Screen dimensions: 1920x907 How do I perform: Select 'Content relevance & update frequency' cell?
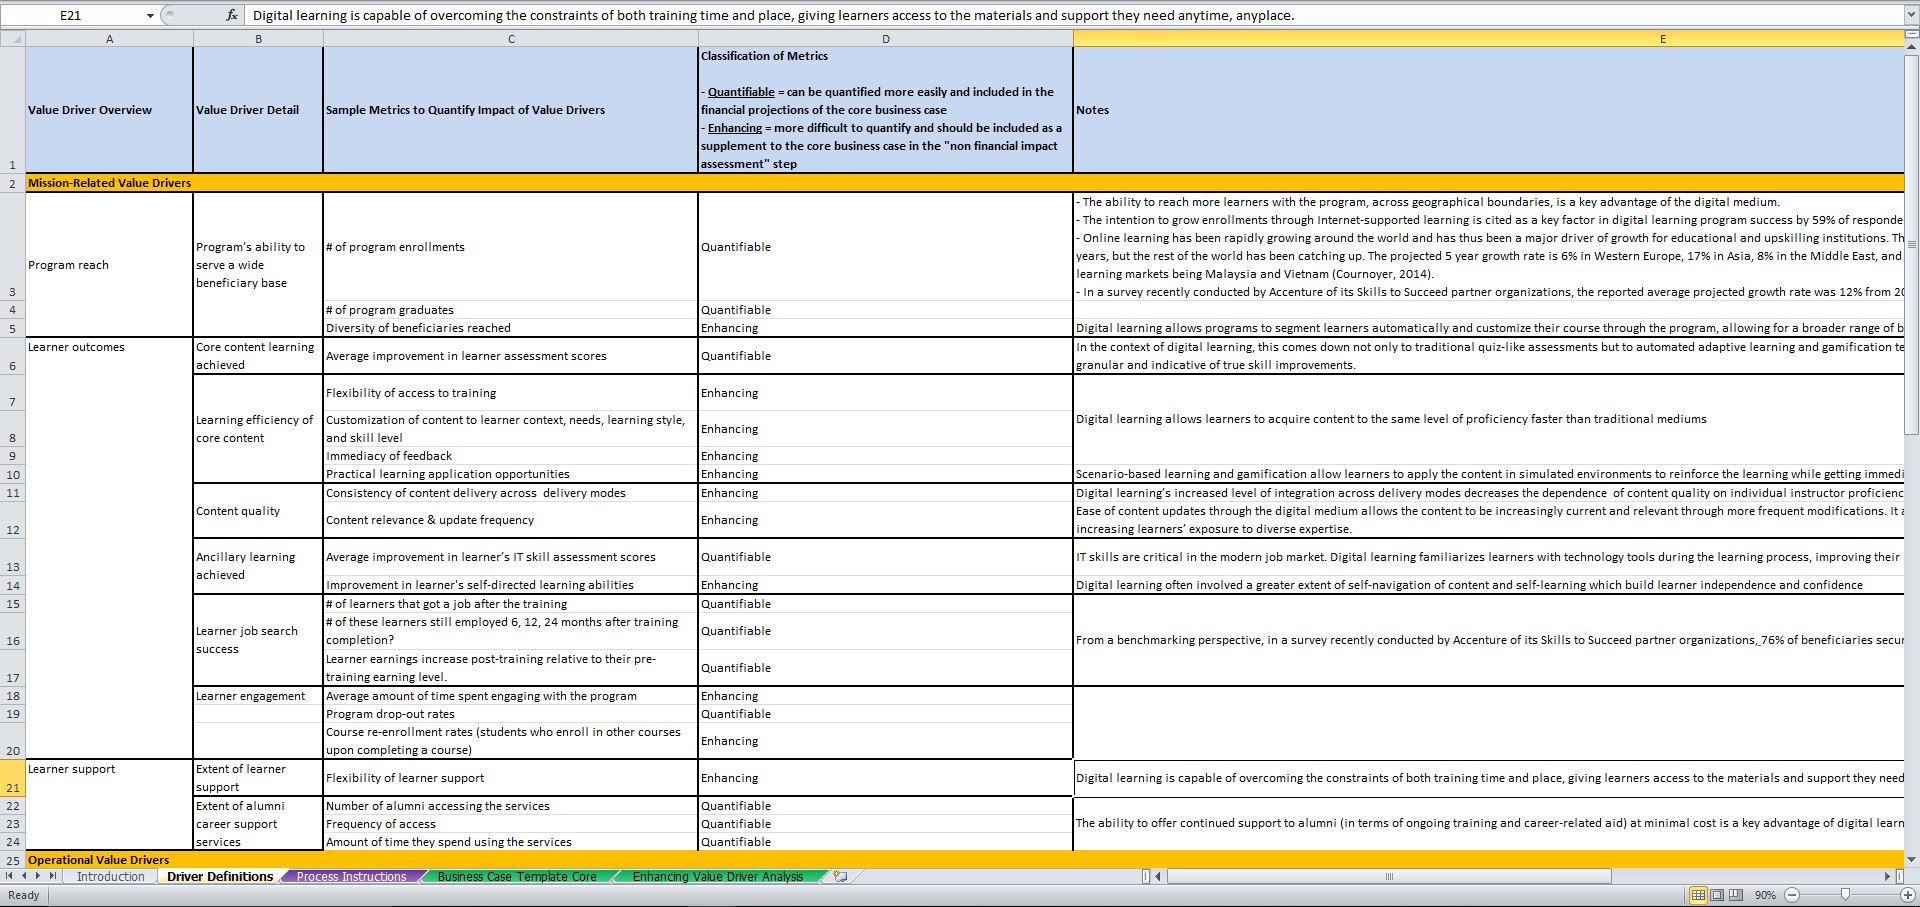511,520
